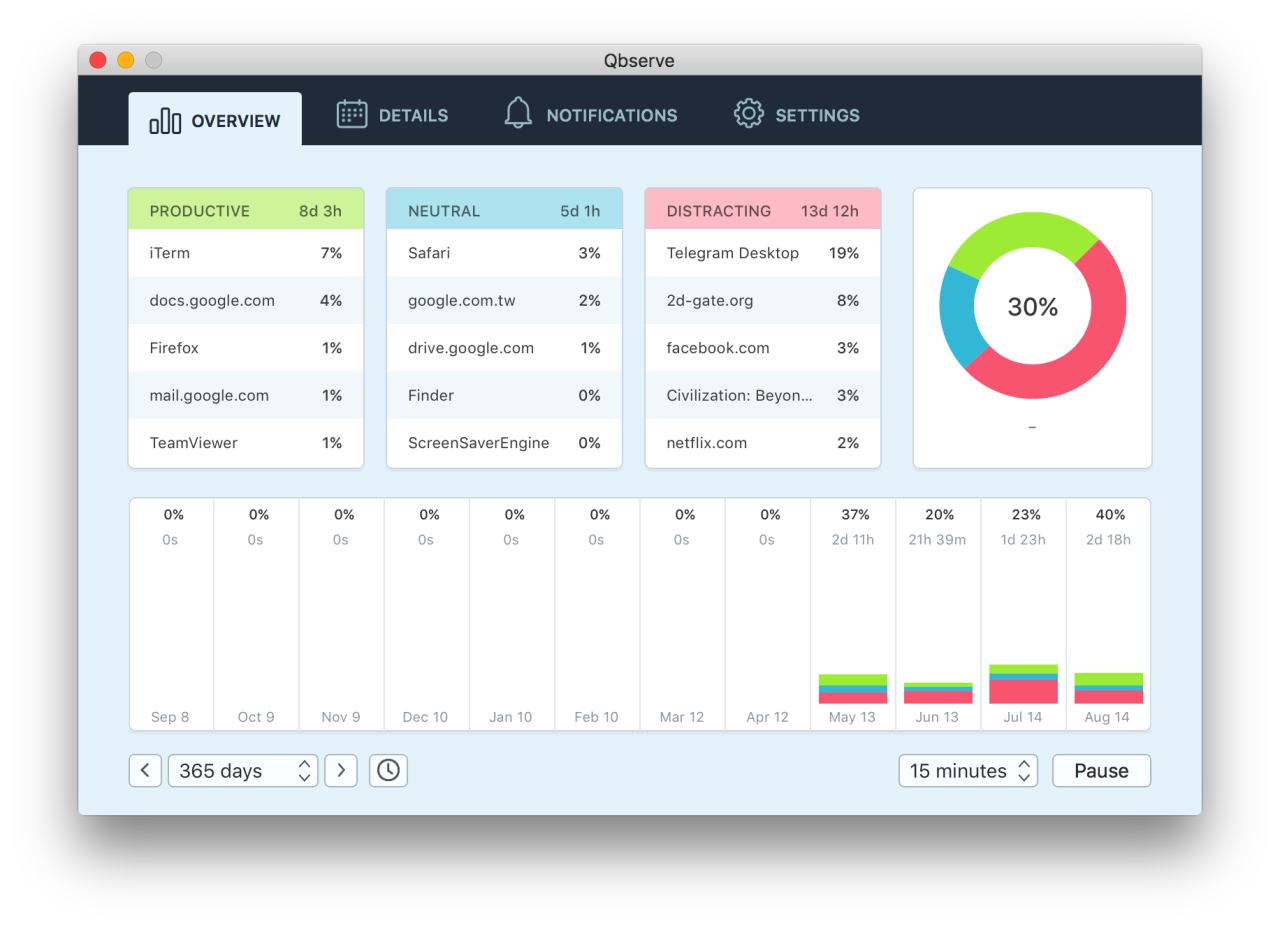Viewport: 1280px width, 927px height.
Task: Switch to the Details tab
Action: point(412,116)
